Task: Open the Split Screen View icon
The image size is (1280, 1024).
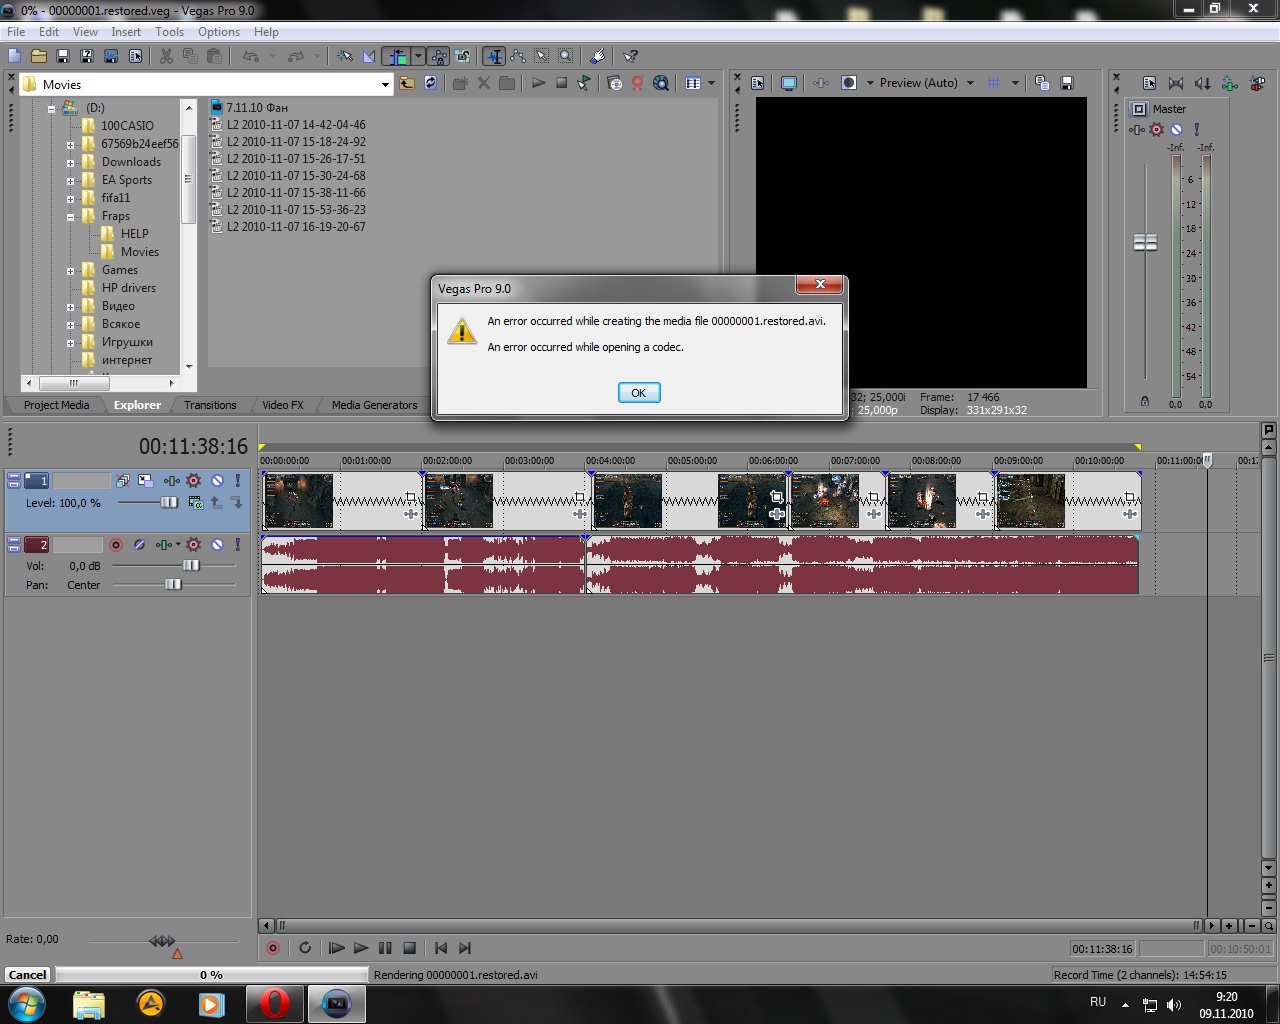Action: [849, 83]
